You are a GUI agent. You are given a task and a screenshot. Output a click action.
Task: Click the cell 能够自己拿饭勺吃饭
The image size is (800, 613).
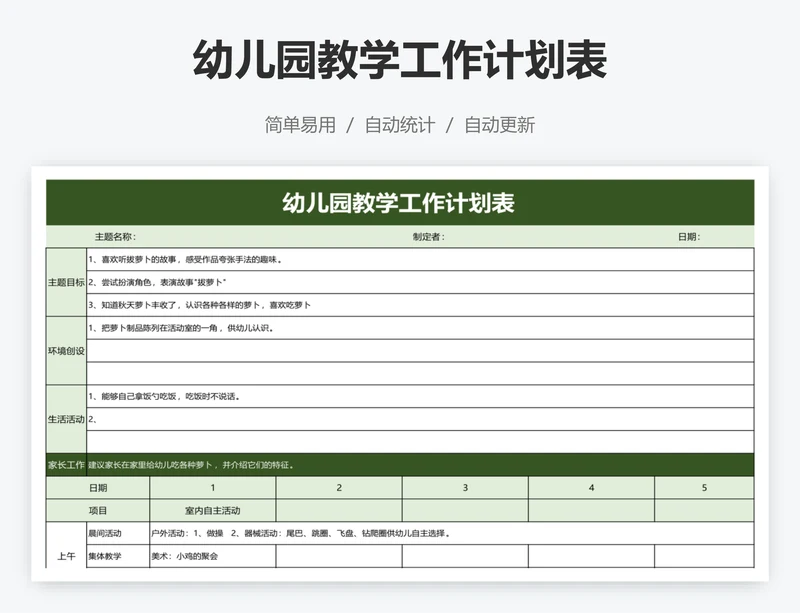coord(420,396)
